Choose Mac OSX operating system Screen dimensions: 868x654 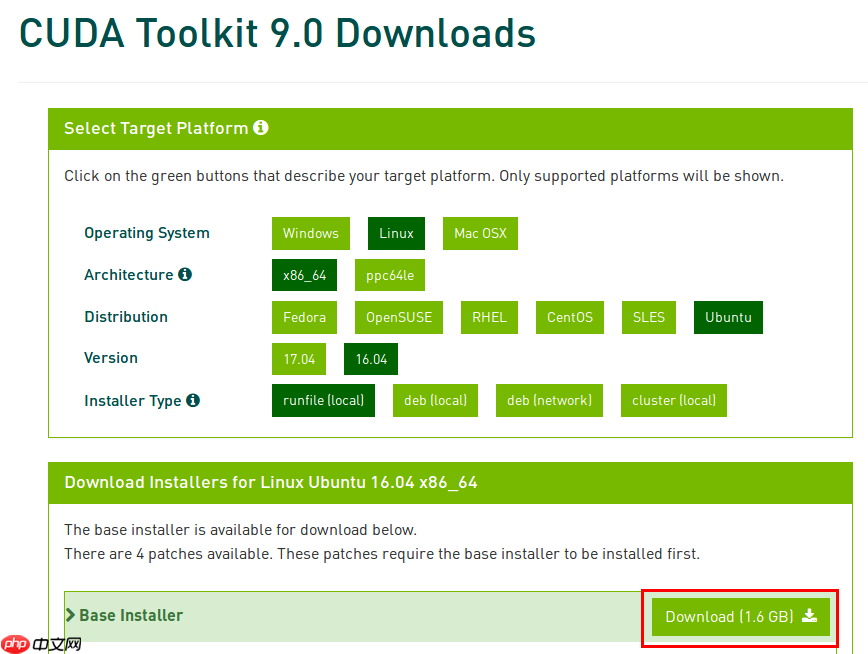[480, 233]
